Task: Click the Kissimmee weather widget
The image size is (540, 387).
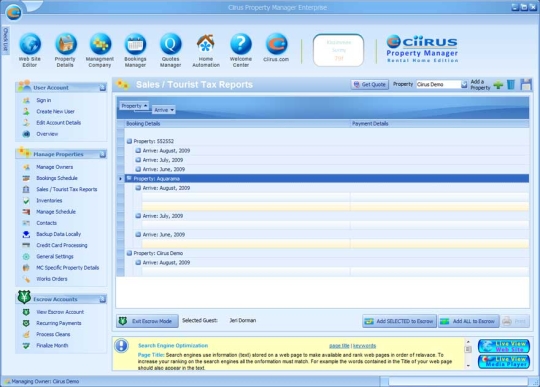Action: point(338,50)
